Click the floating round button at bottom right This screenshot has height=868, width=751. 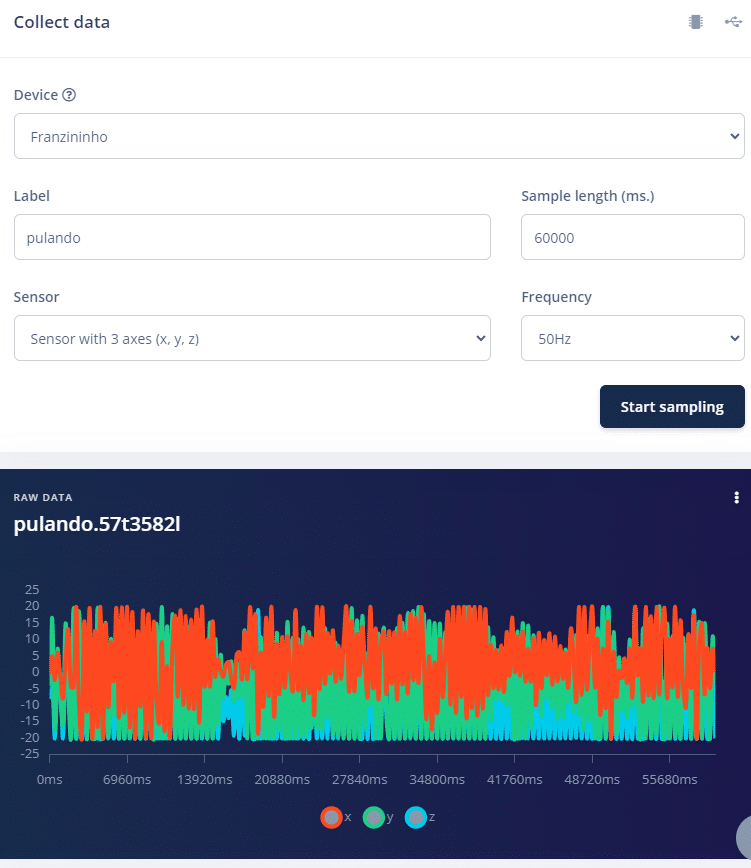coord(743,838)
